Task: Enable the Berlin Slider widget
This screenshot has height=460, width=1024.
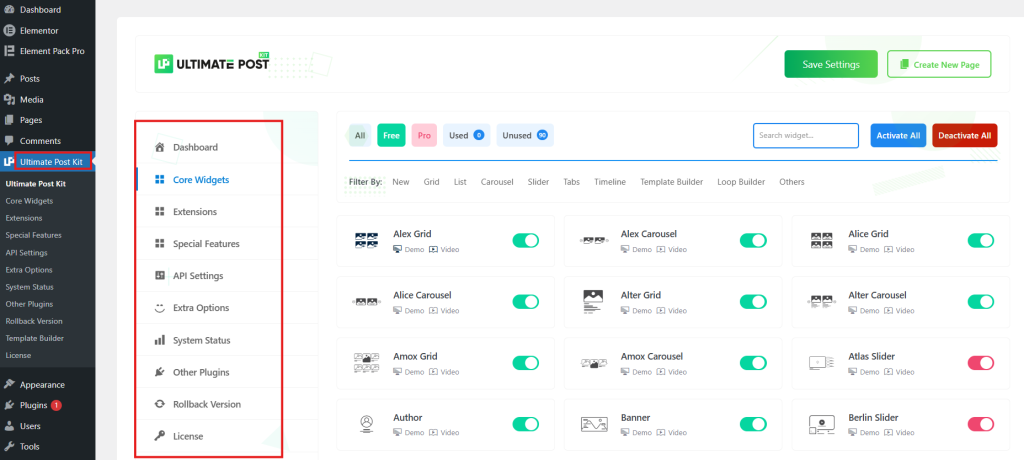Action: pyautogui.click(x=980, y=424)
